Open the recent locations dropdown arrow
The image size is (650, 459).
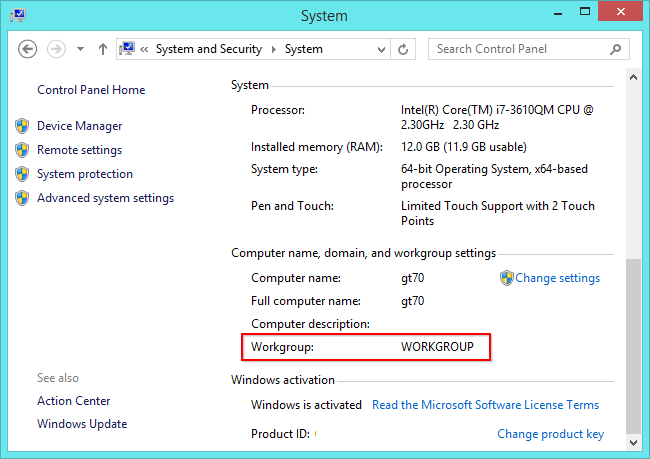pyautogui.click(x=80, y=49)
